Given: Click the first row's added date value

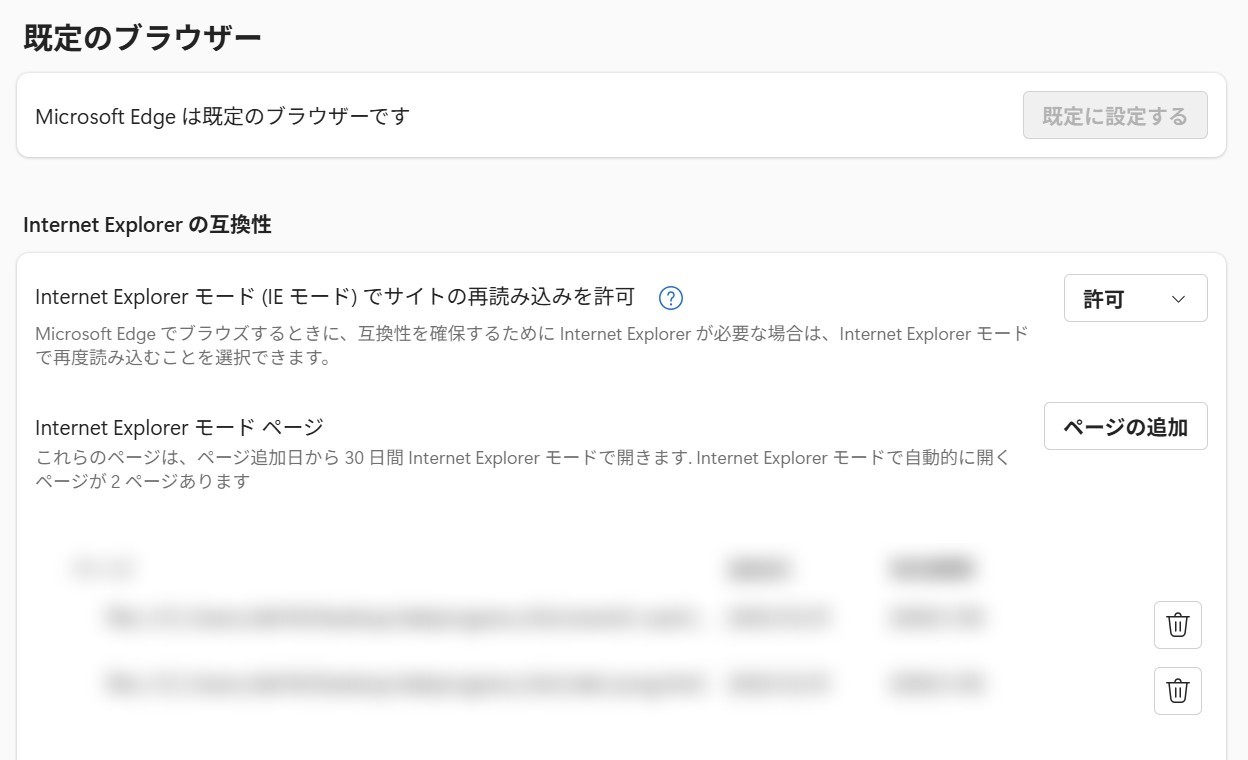Looking at the screenshot, I should pos(779,619).
